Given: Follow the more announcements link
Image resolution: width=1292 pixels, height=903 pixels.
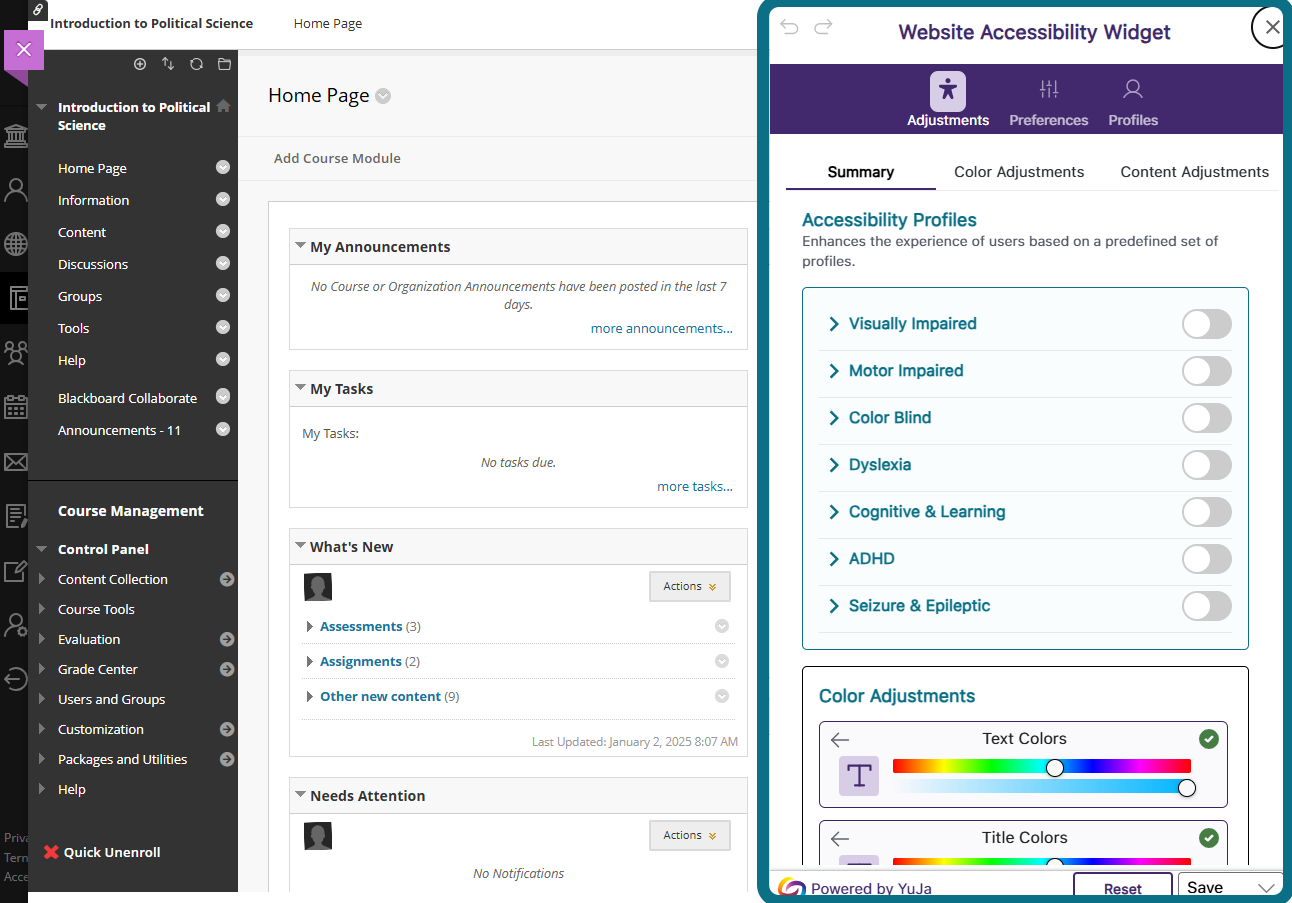Looking at the screenshot, I should tap(662, 328).
